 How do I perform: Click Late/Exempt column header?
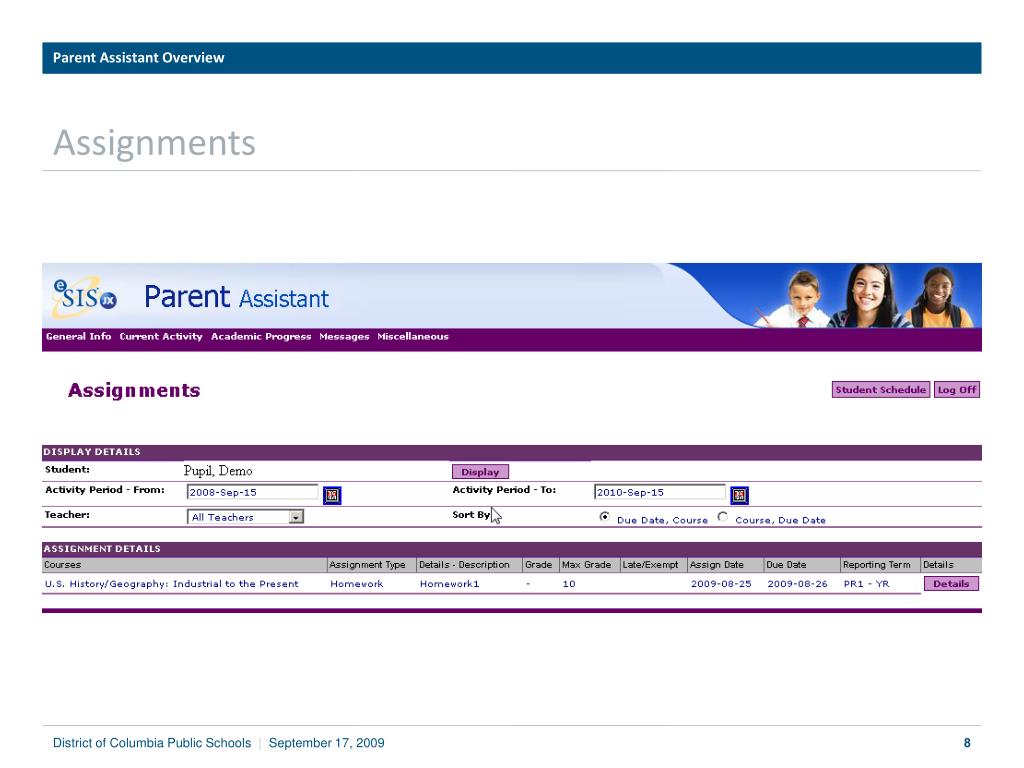654,565
